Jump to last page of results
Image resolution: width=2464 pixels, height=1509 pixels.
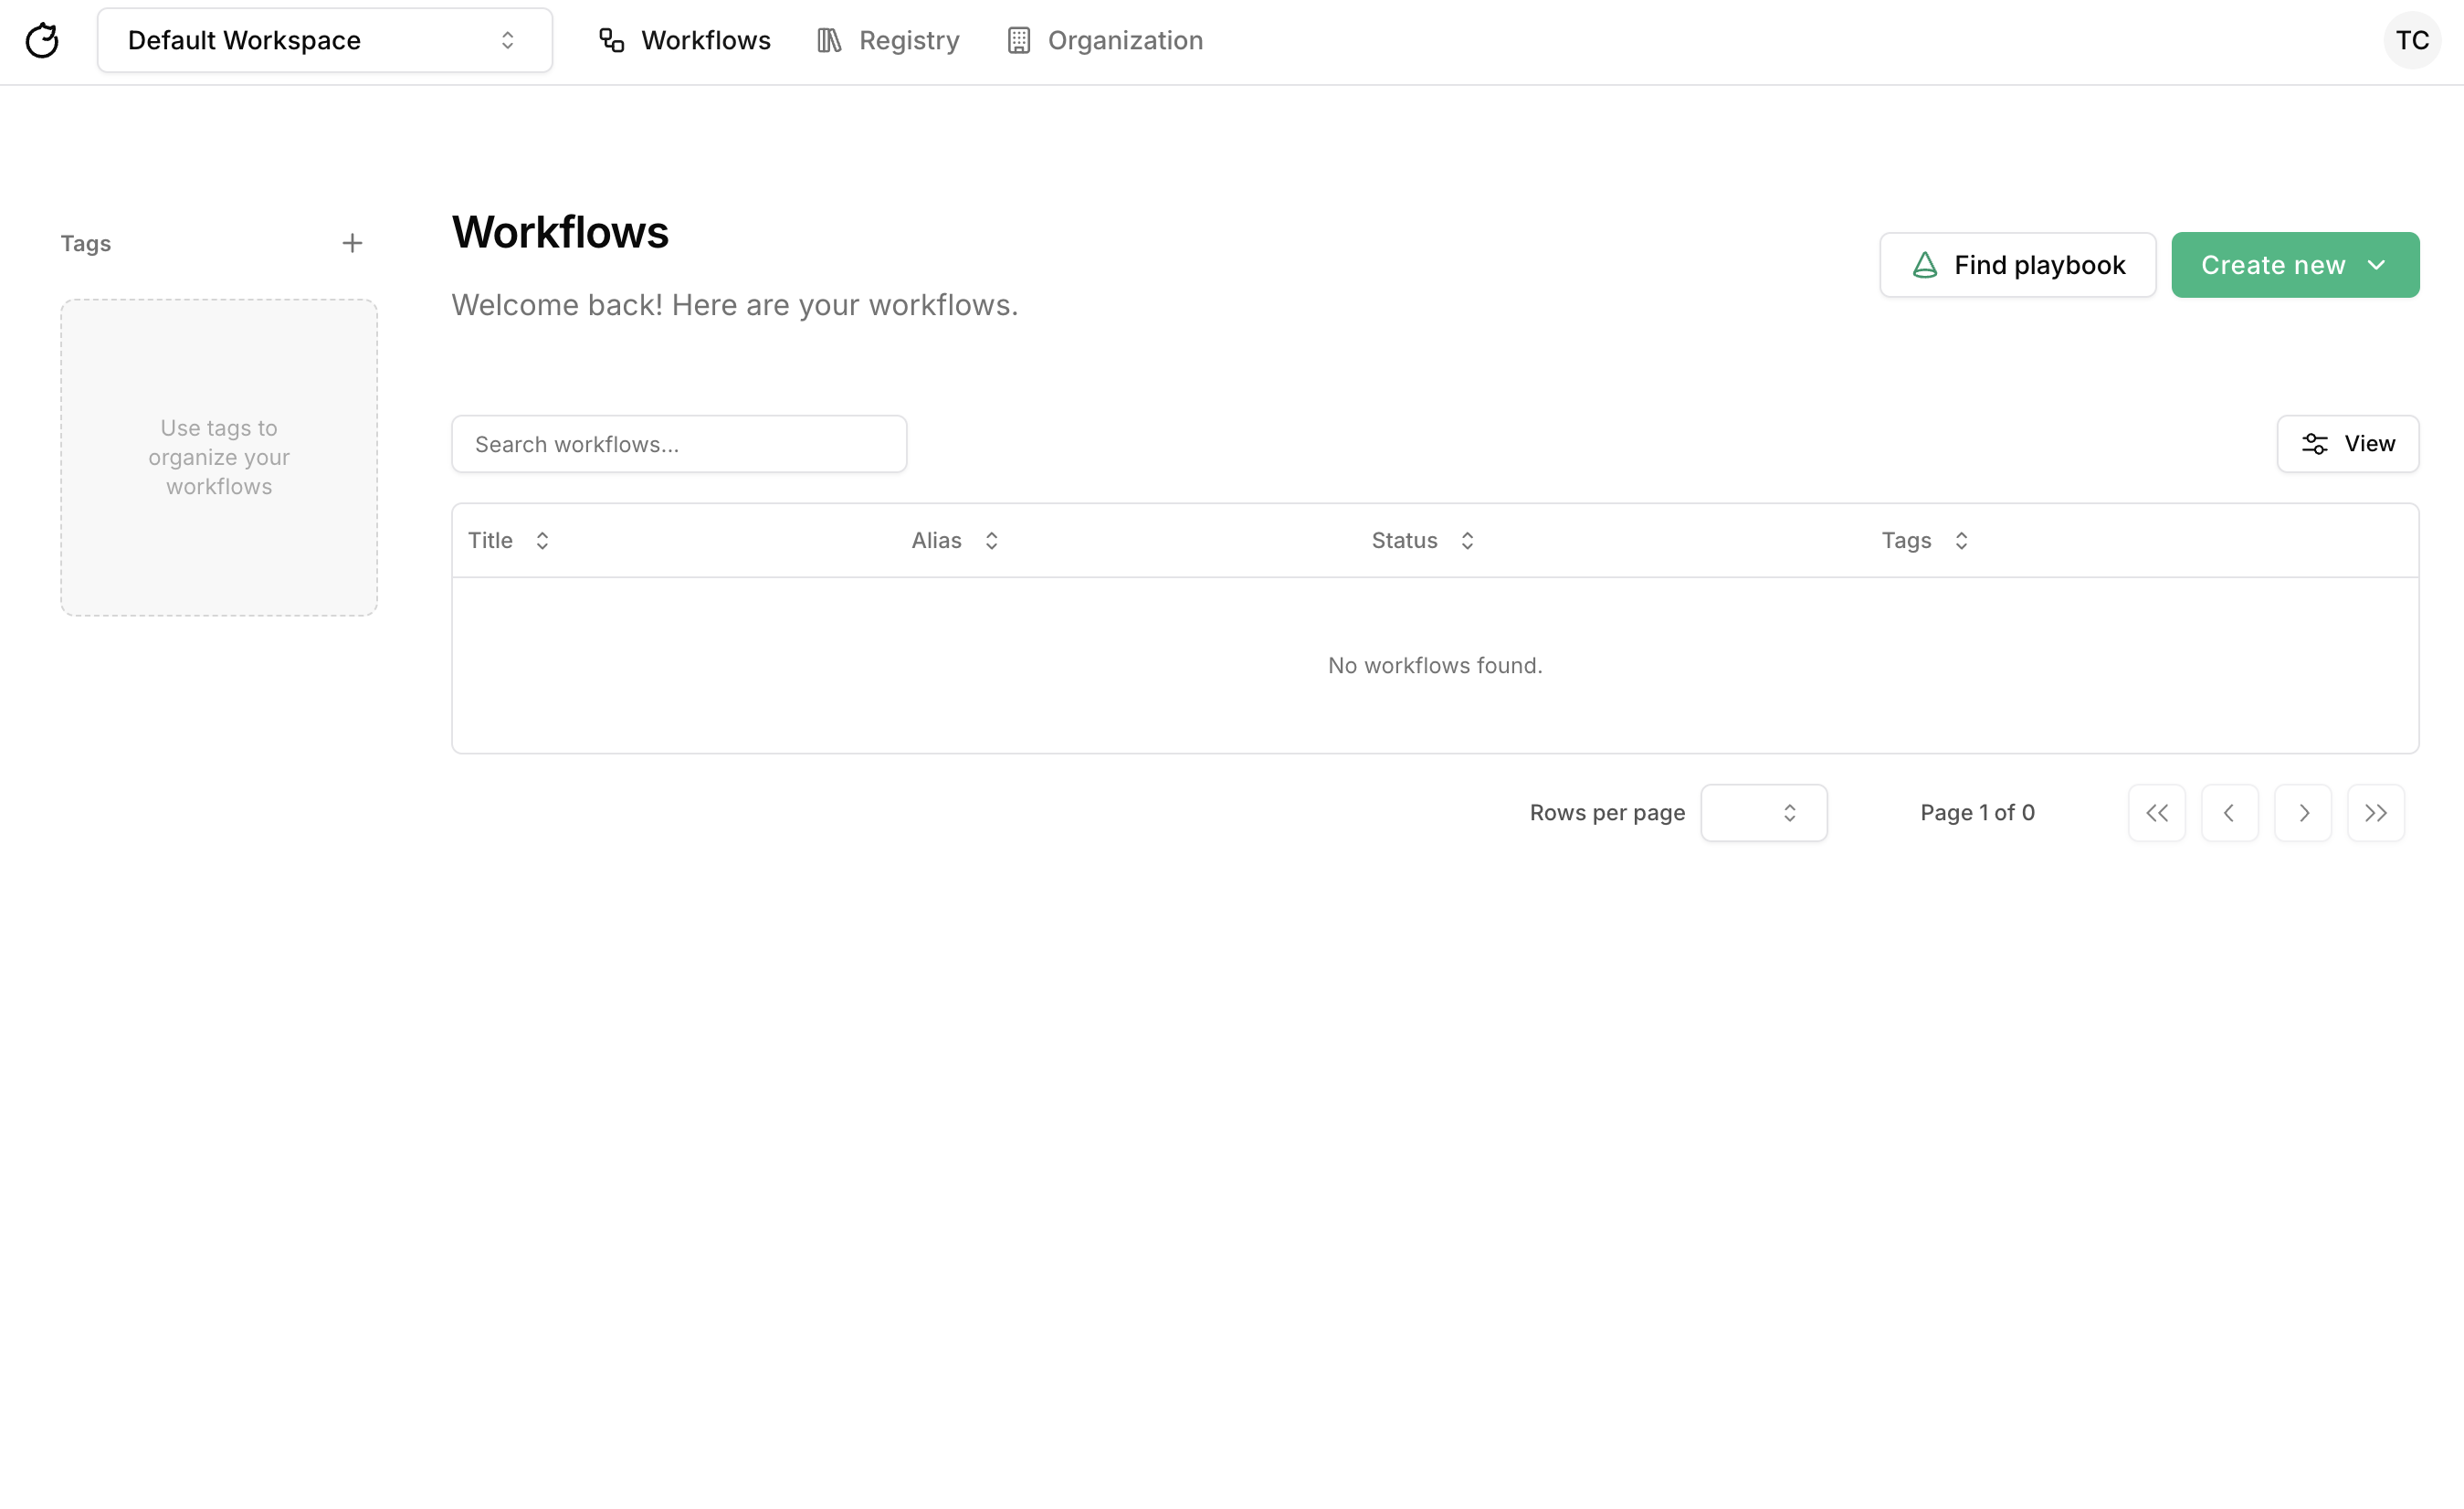[x=2375, y=813]
